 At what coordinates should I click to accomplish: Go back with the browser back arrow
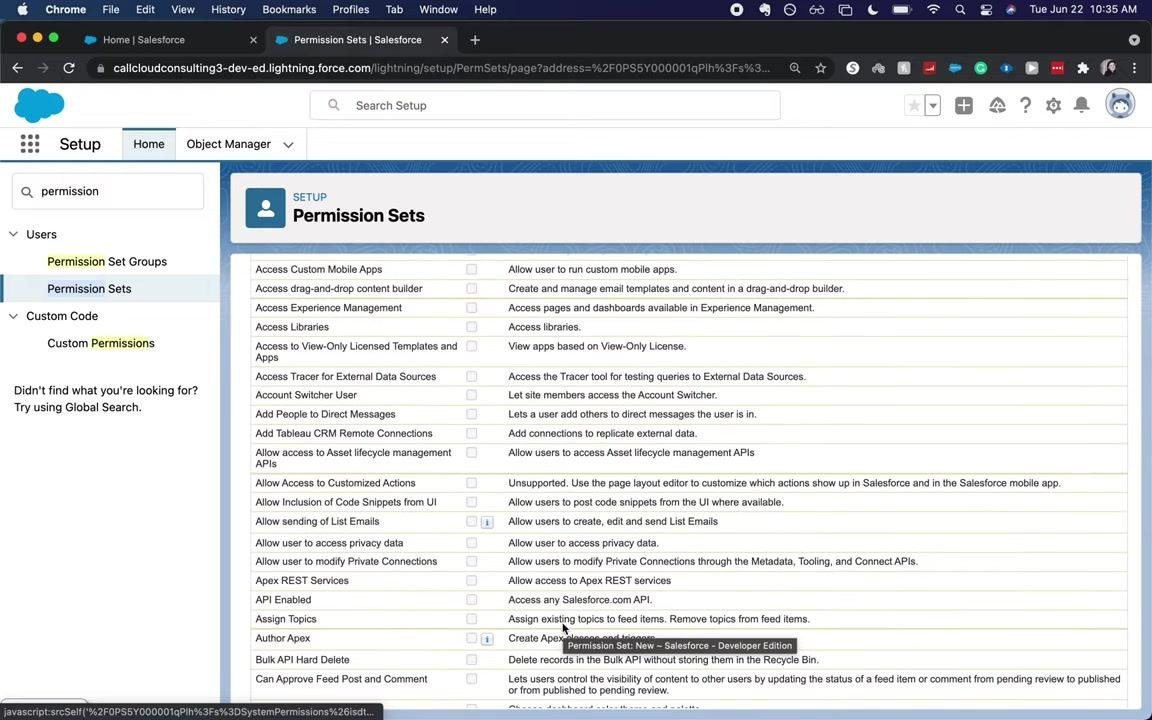[18, 68]
